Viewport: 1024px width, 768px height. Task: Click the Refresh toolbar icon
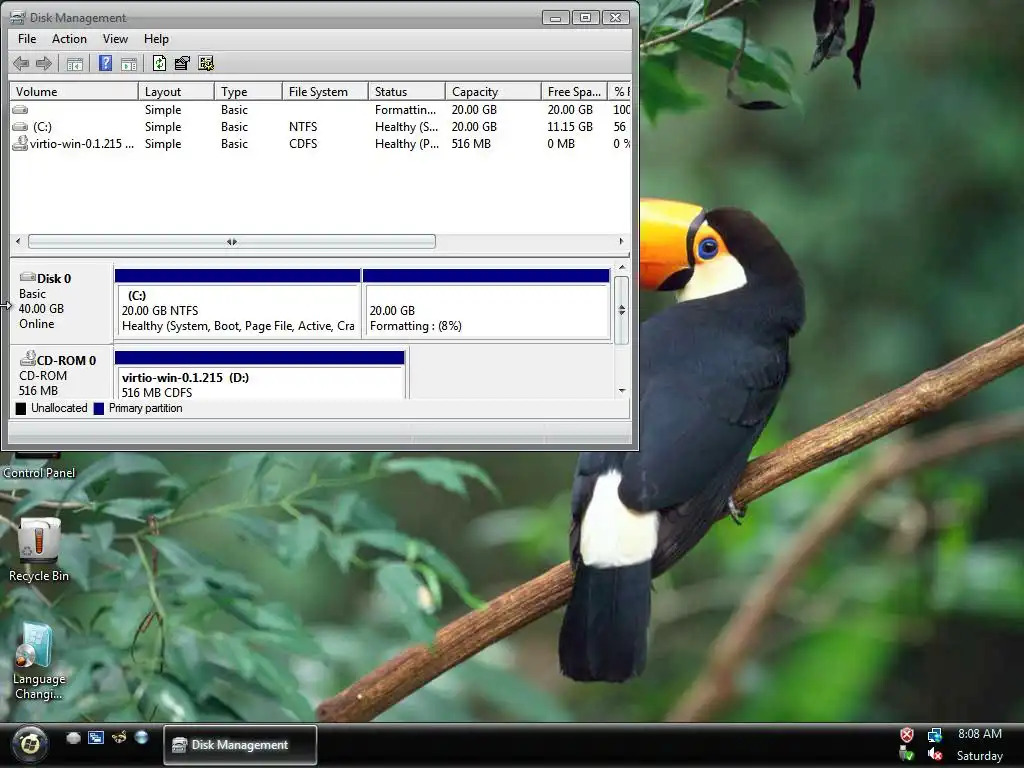[x=159, y=63]
